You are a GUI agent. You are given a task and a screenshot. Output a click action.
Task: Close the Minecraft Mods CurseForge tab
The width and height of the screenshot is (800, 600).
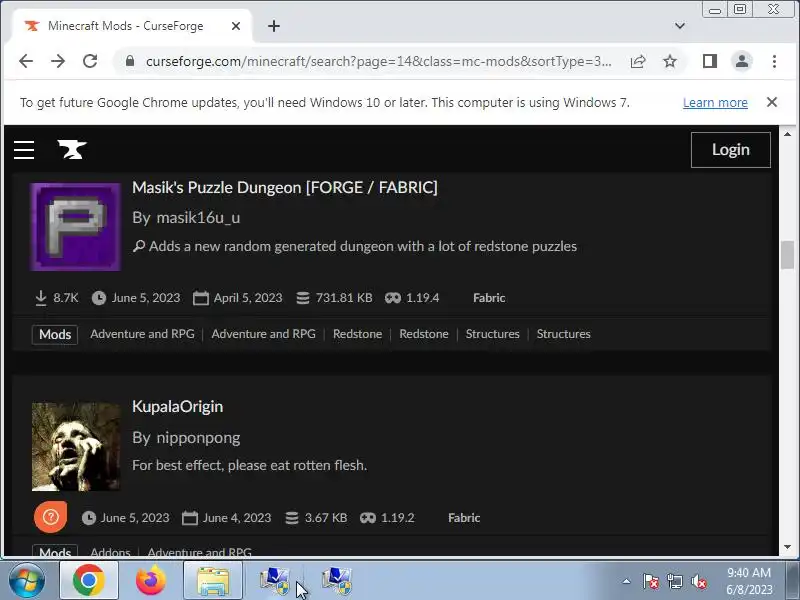[236, 26]
